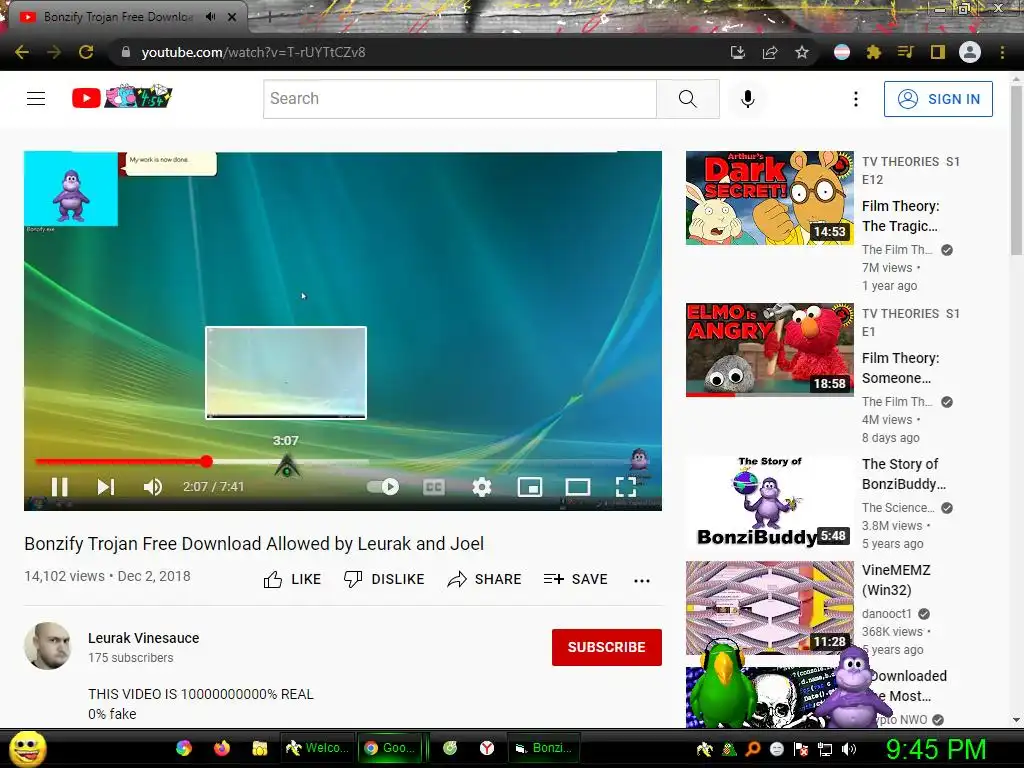The image size is (1024, 768).
Task: Go to the YouTube home logo
Action: point(122,98)
